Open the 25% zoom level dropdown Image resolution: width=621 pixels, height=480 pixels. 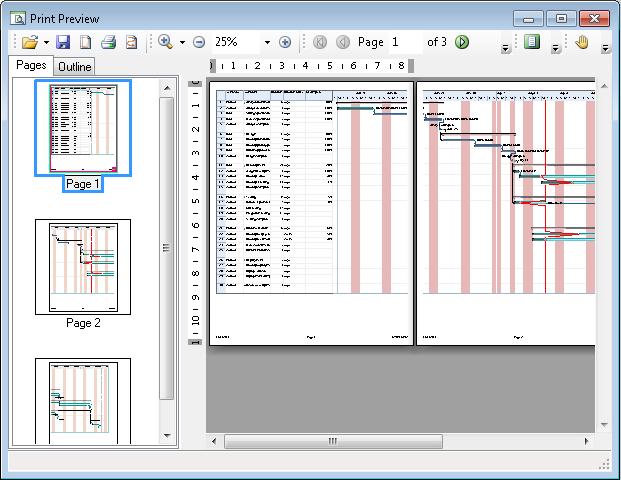[267, 42]
